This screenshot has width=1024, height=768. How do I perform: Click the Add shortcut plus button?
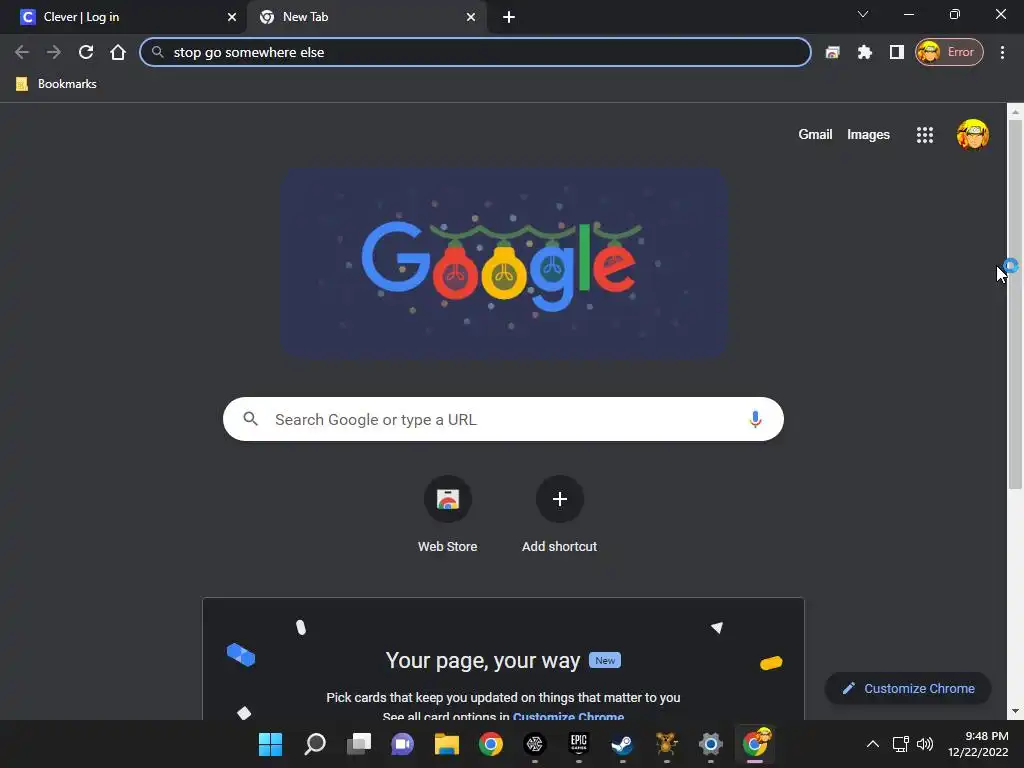pos(560,500)
